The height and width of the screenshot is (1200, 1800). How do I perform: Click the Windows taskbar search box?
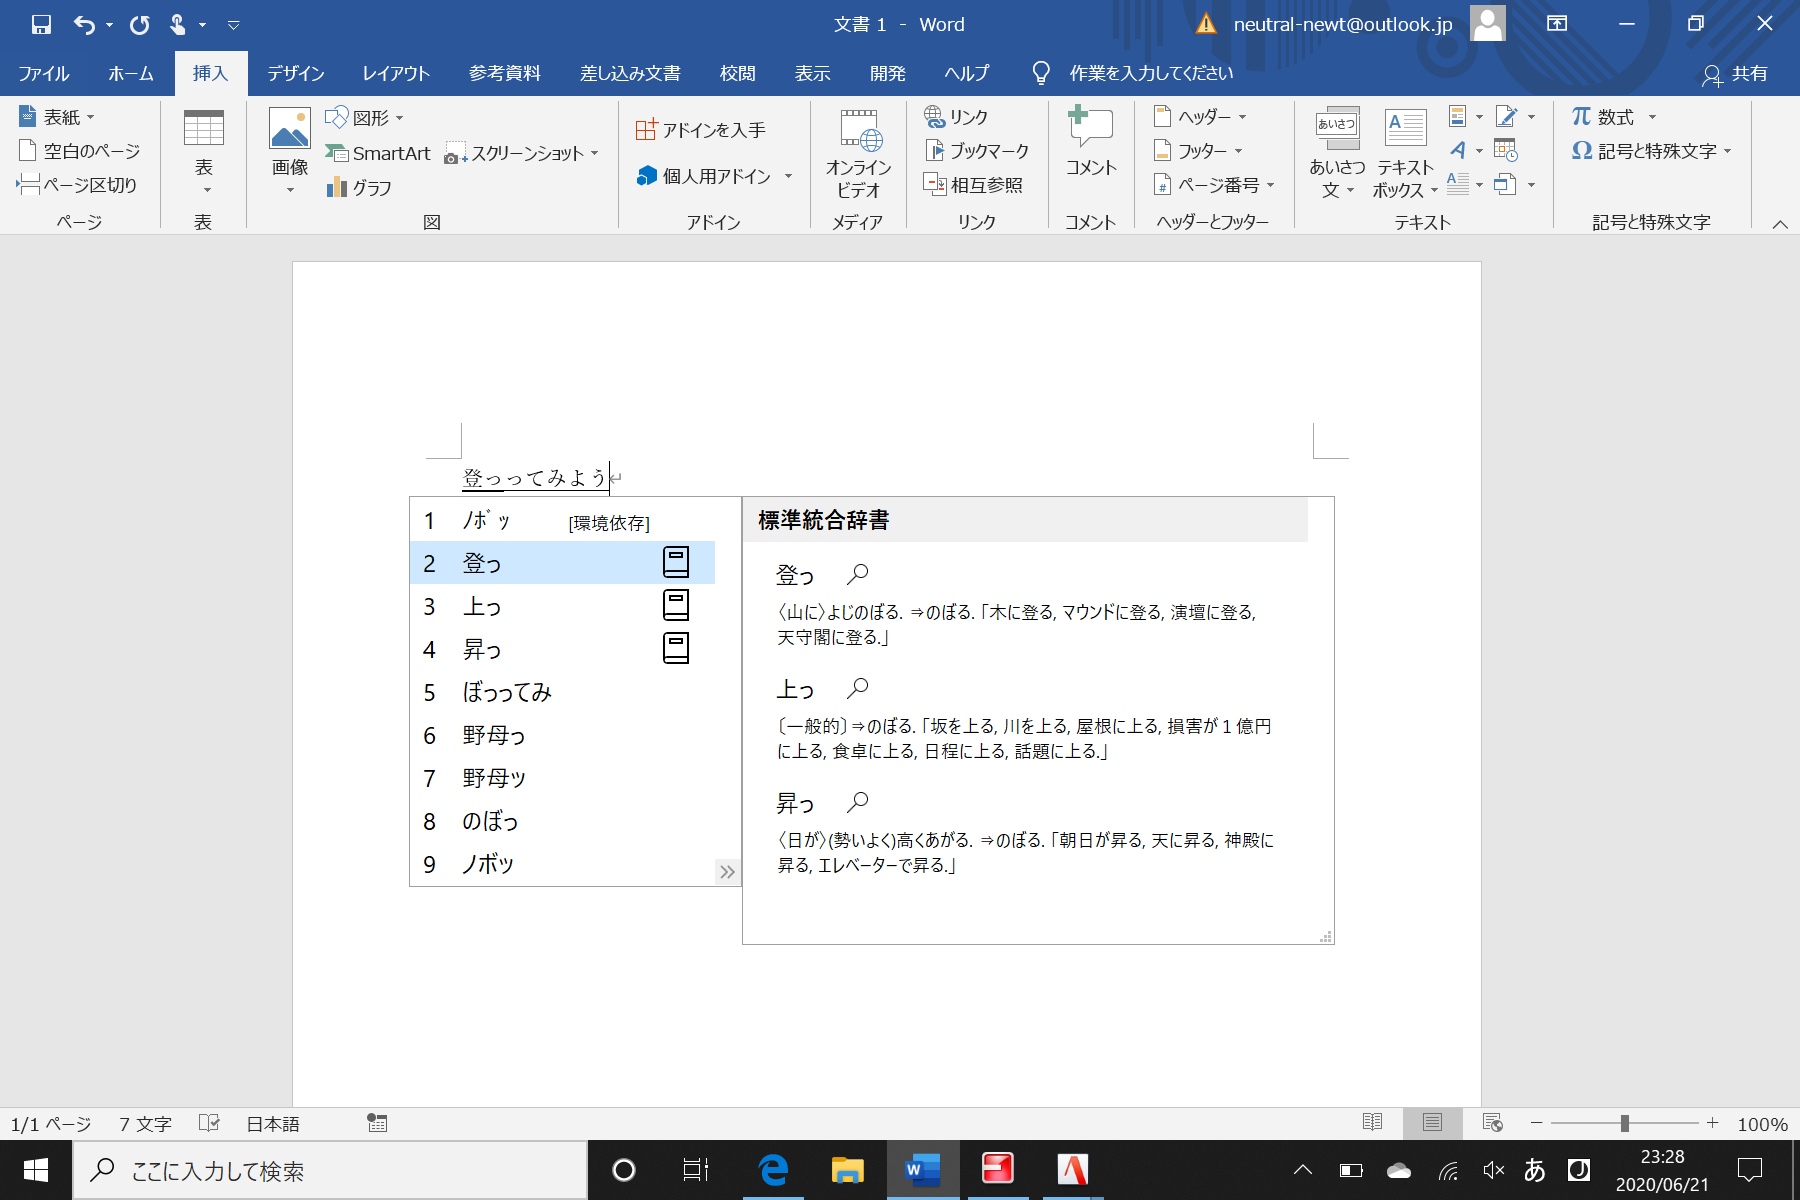tap(330, 1170)
